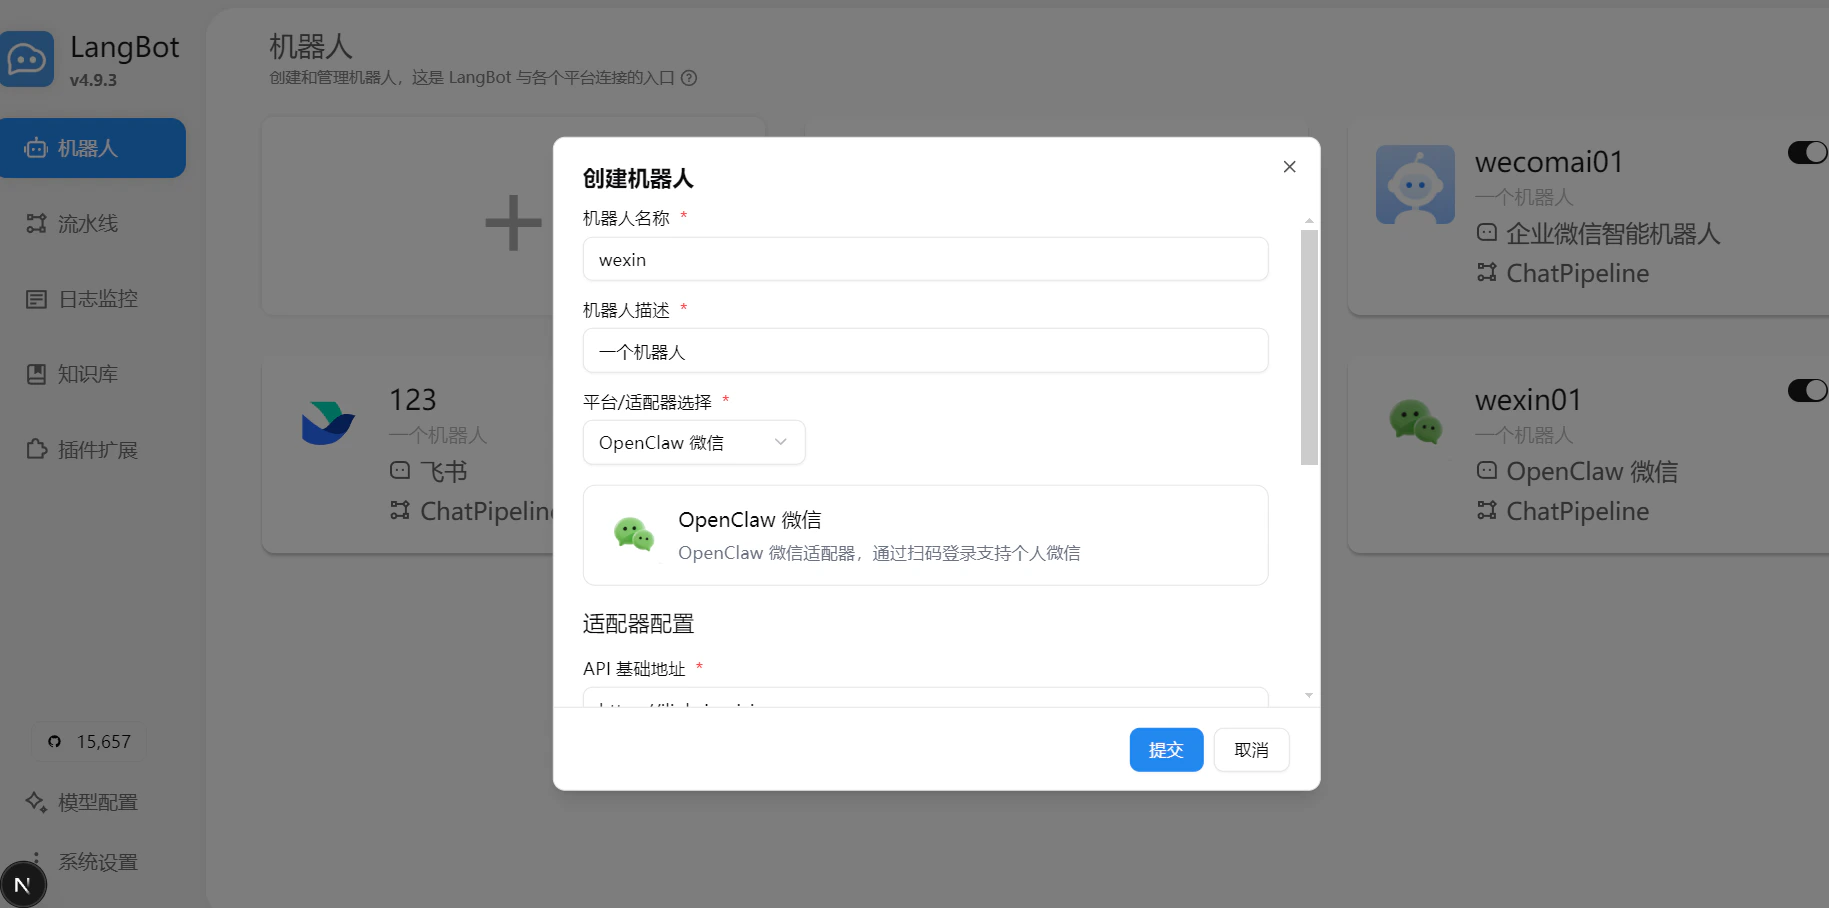This screenshot has width=1829, height=908.
Task: Select the 机器人 robot icon in sidebar
Action: click(x=36, y=148)
